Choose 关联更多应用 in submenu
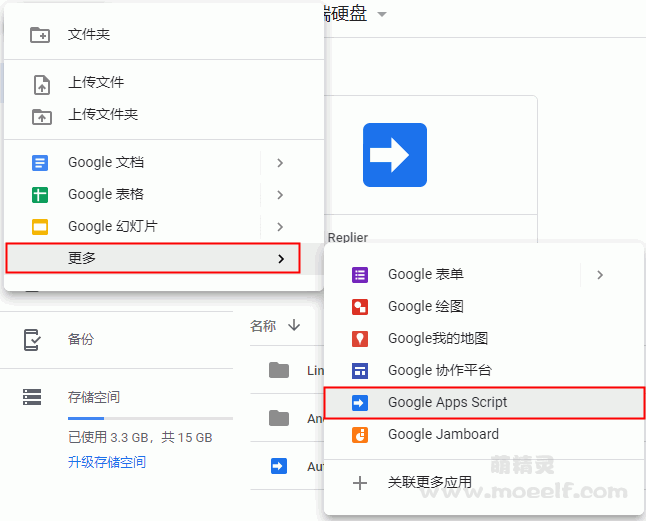Image resolution: width=646 pixels, height=521 pixels. pyautogui.click(x=484, y=483)
